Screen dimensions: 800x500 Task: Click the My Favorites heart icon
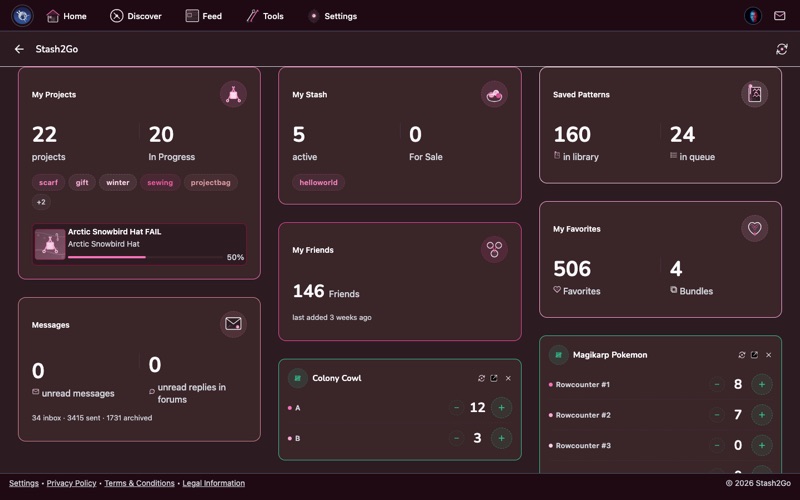755,228
